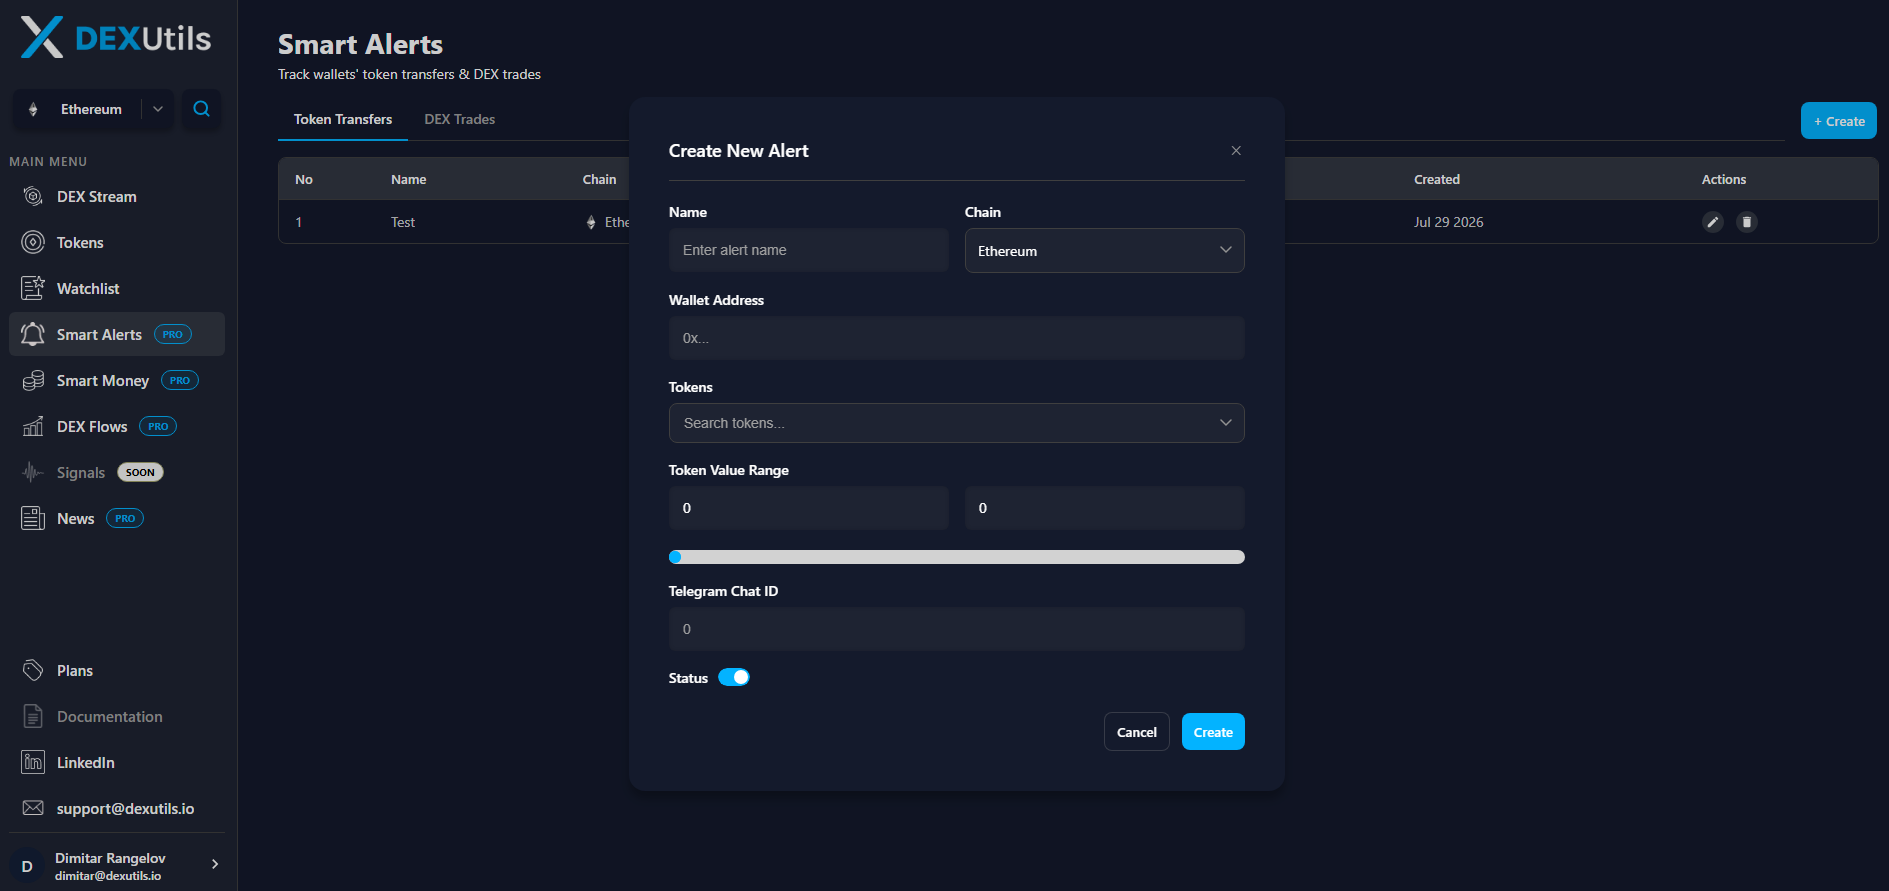Toggle the Status switch off
Screen dimensions: 1889x891
pos(734,677)
